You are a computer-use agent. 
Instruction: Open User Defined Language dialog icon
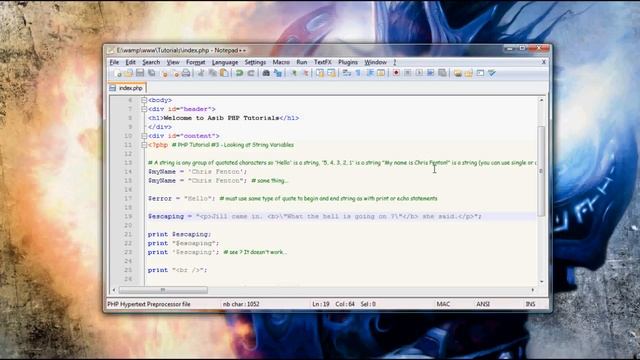[x=381, y=73]
